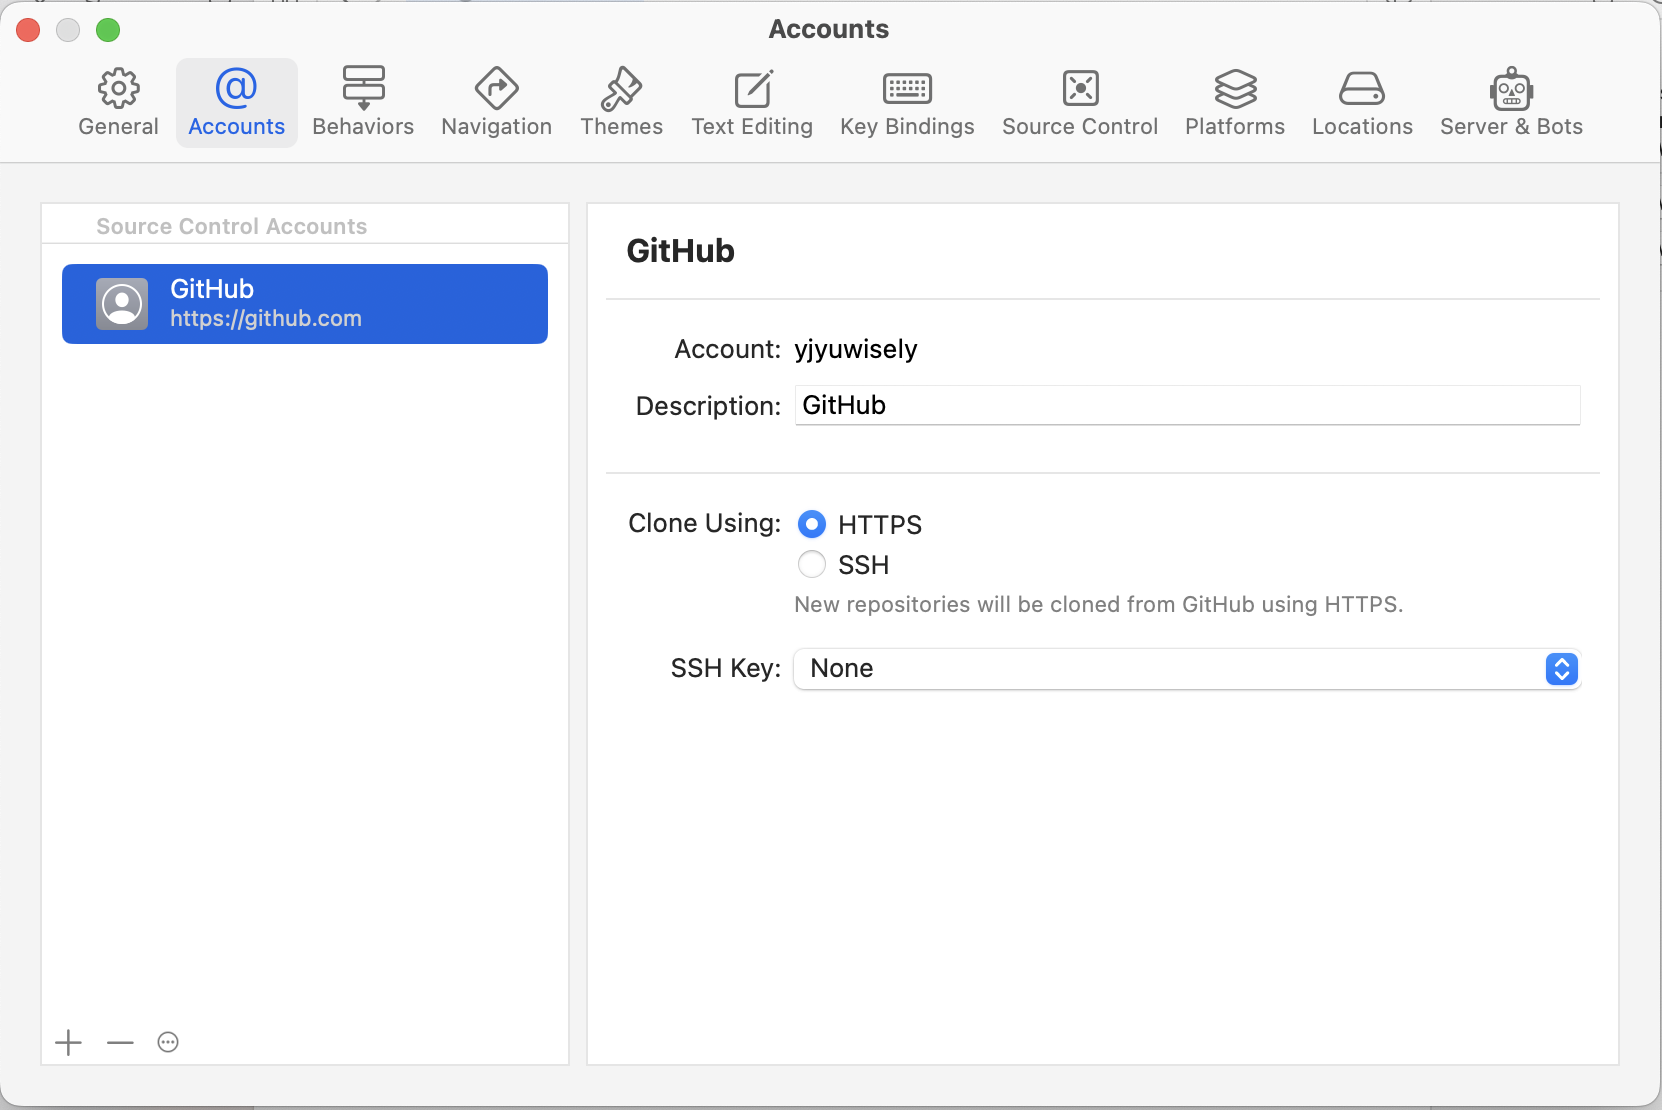The height and width of the screenshot is (1110, 1662).
Task: Open the Navigation preferences icon
Action: tap(497, 89)
